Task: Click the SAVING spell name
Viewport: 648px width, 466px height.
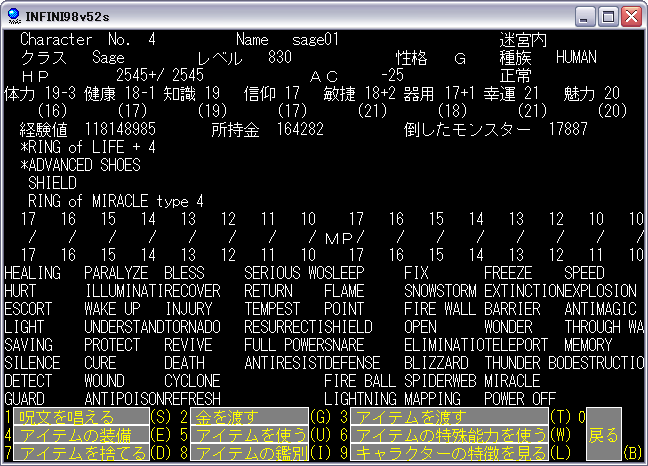Action: pos(29,345)
